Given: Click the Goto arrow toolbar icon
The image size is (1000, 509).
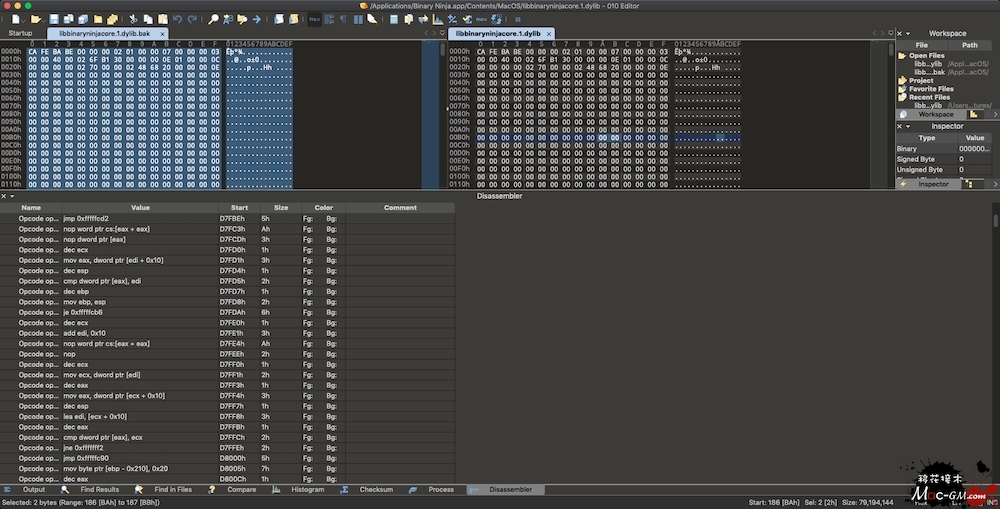Looking at the screenshot, I should pyautogui.click(x=256, y=19).
